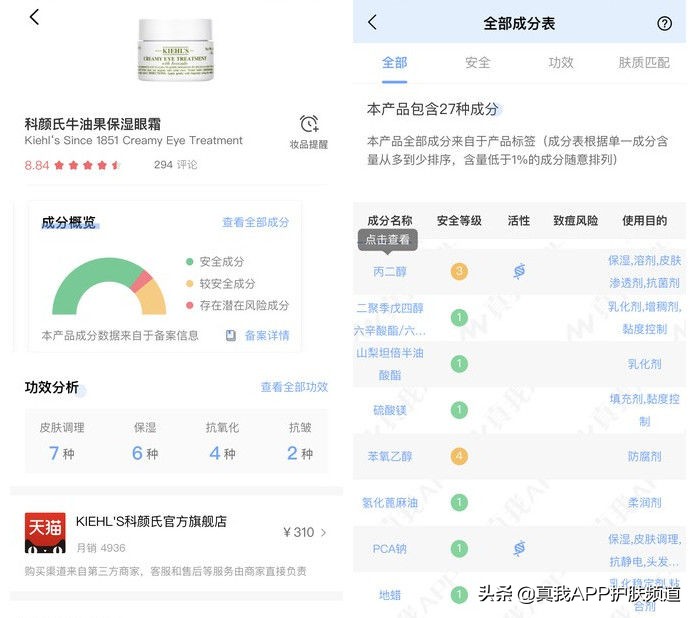Tap the 存在潜在风险成分 legend entry
Screen dimensions: 696x618
click(237, 305)
